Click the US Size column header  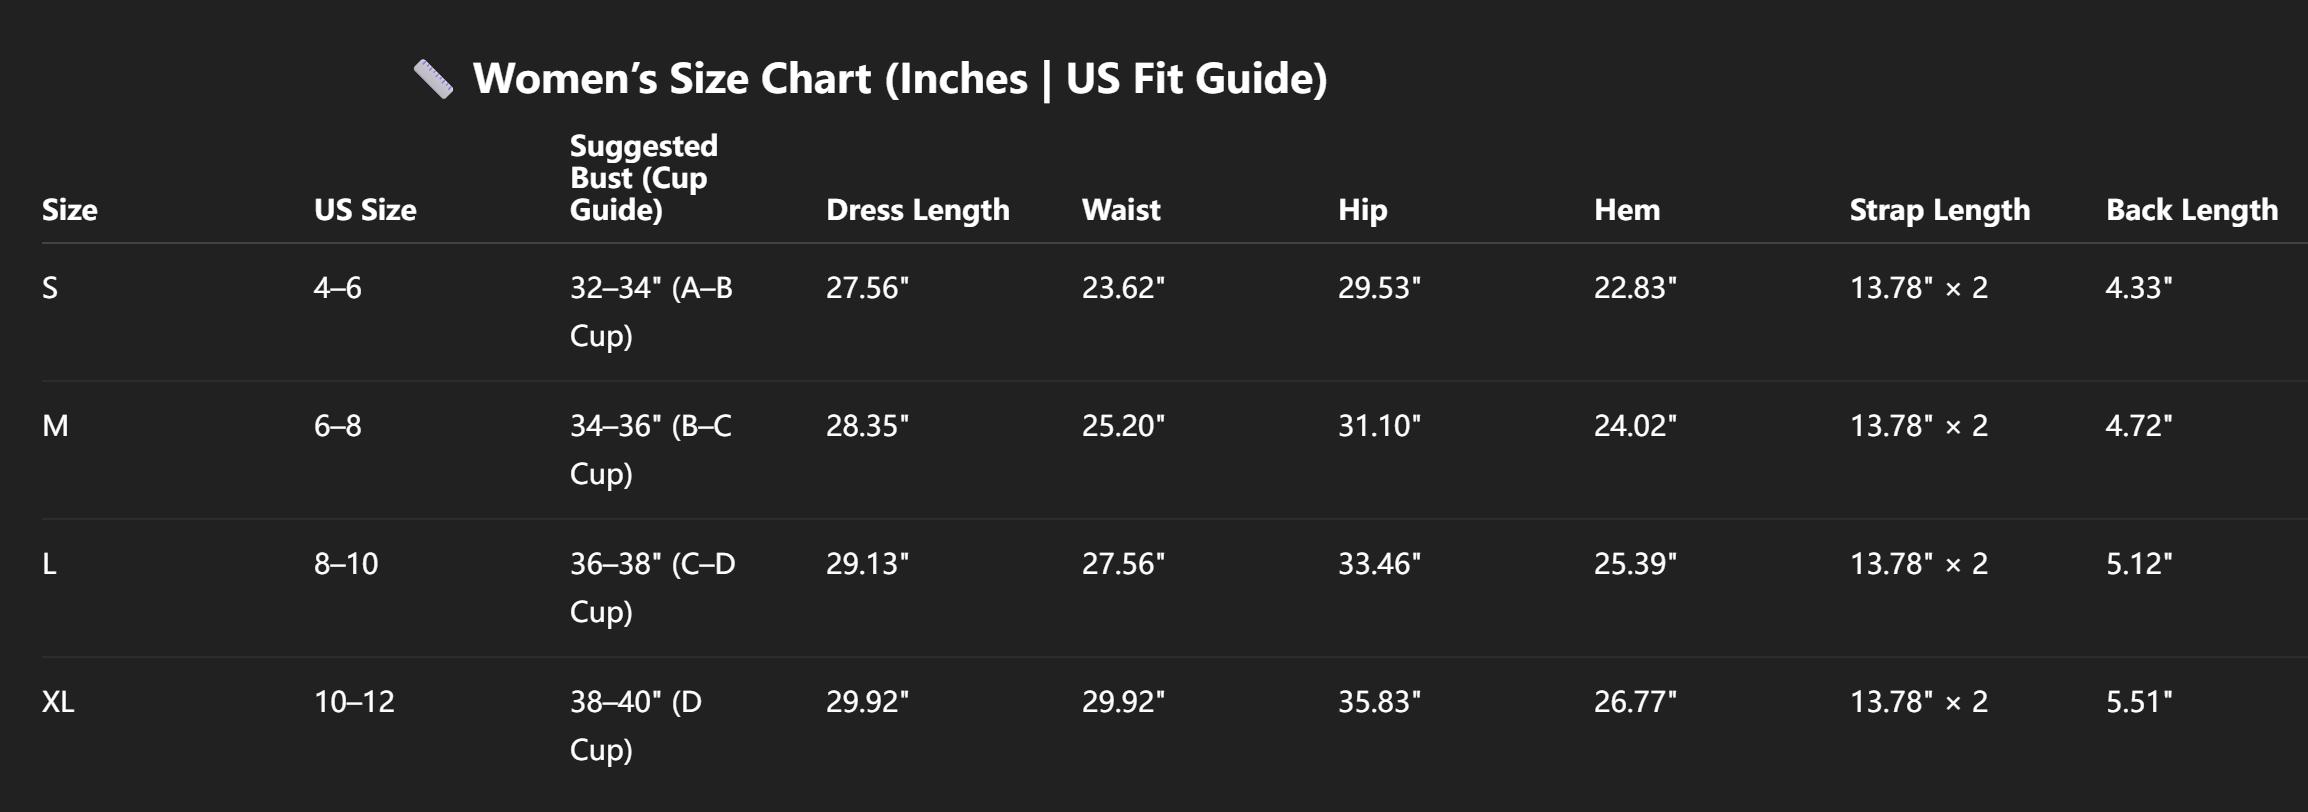tap(365, 210)
